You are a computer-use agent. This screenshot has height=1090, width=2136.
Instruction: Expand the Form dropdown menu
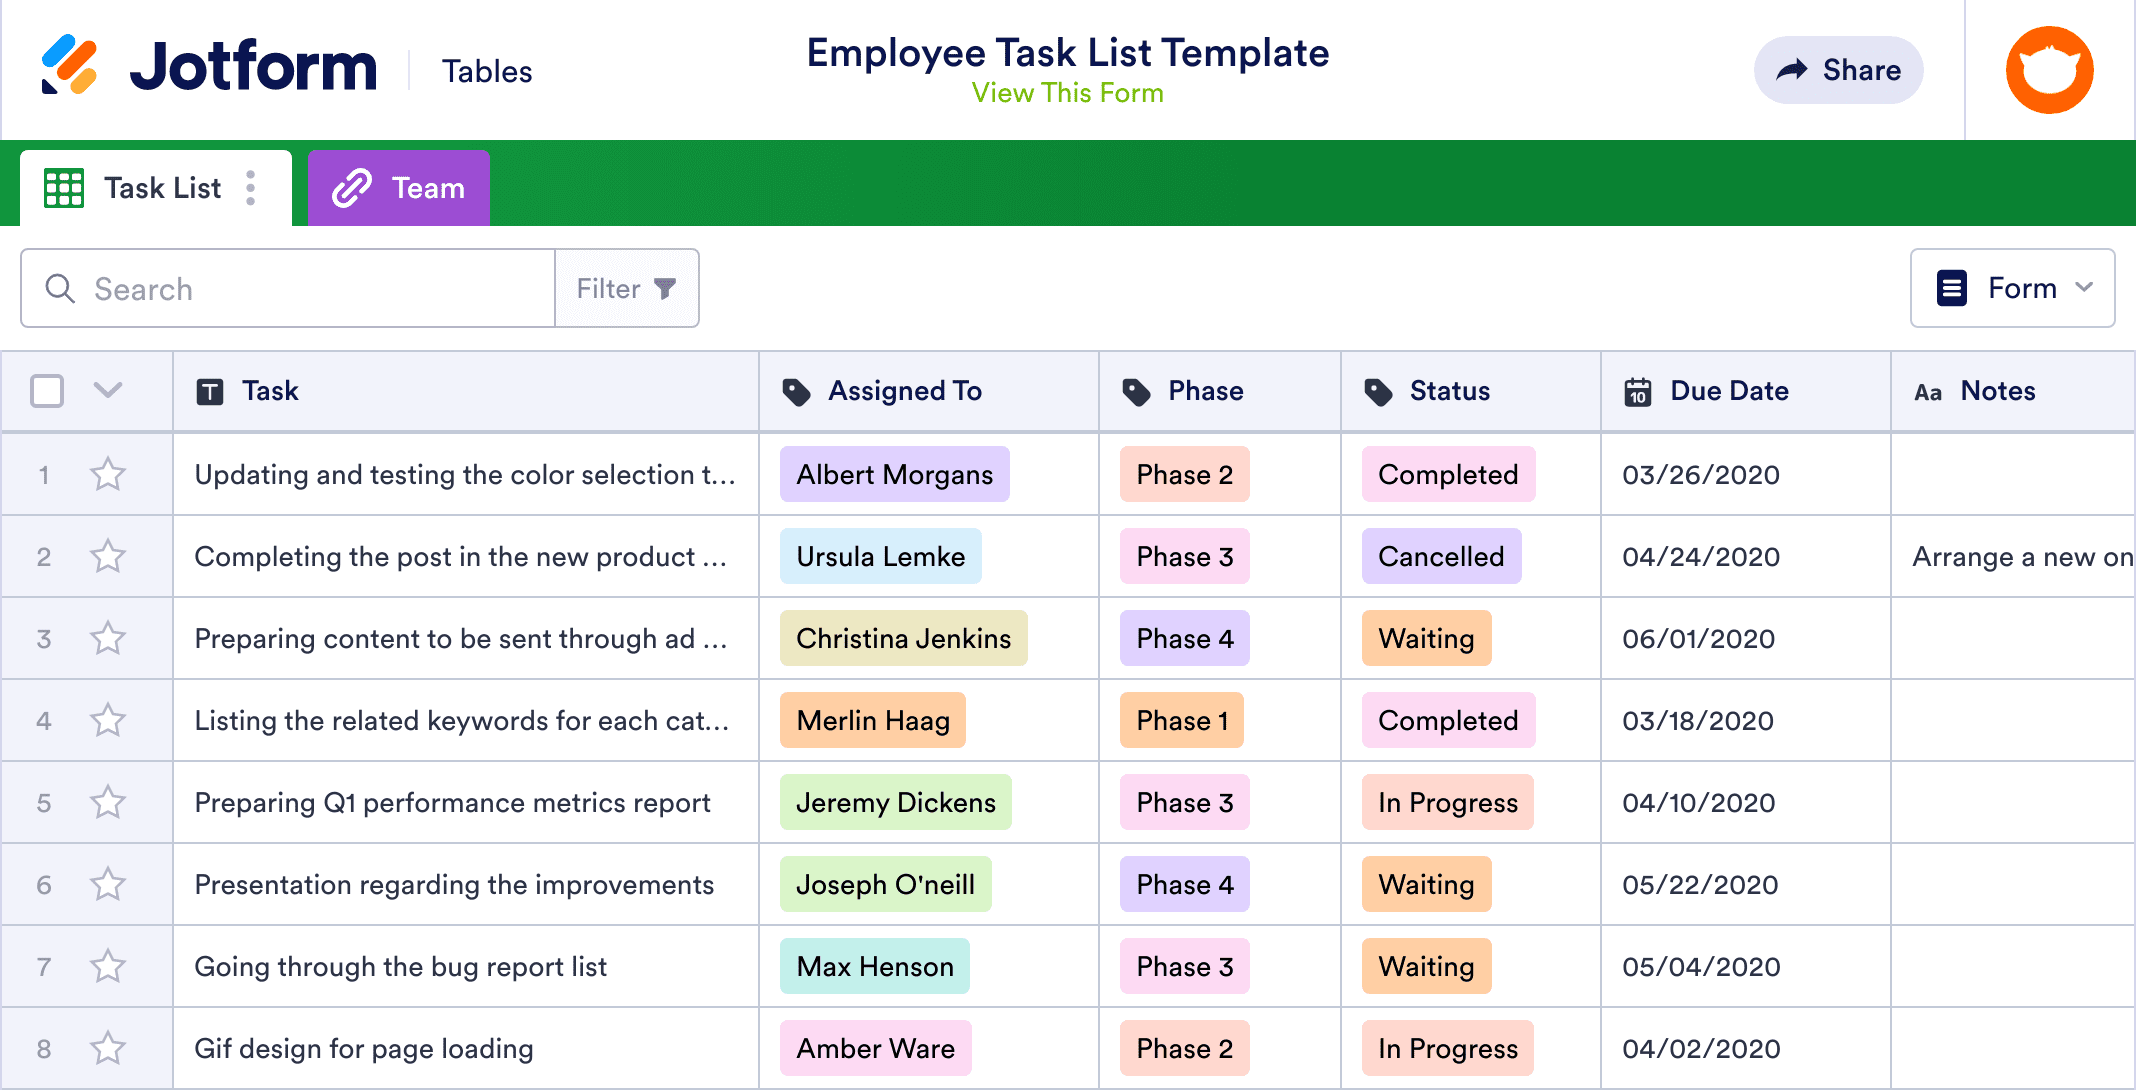tap(2015, 288)
